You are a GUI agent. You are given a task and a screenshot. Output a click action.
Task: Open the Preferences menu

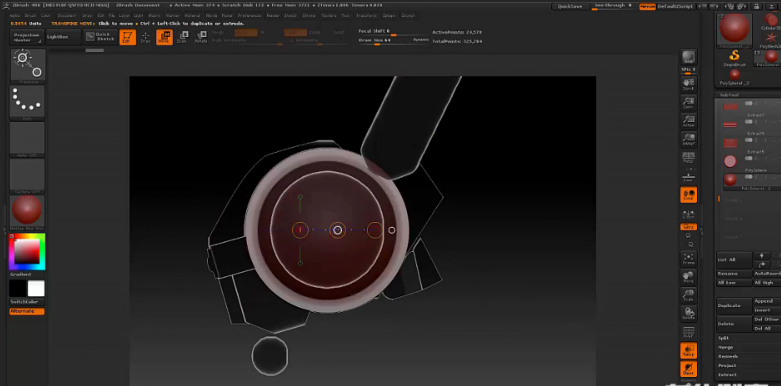[x=249, y=15]
